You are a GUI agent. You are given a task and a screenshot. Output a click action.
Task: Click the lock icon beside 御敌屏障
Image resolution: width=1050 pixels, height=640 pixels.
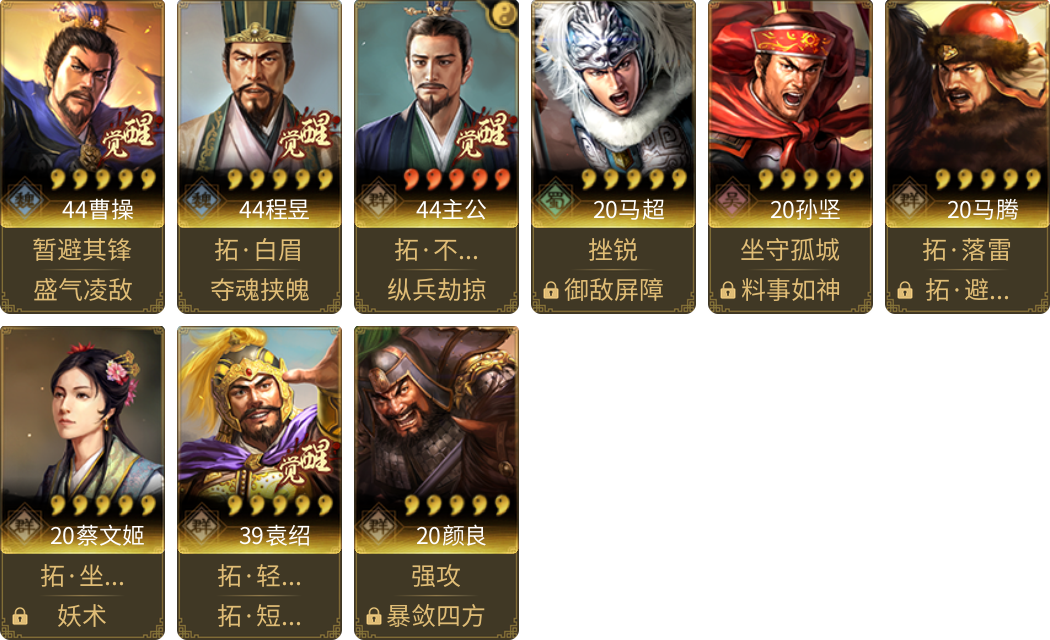pos(551,290)
